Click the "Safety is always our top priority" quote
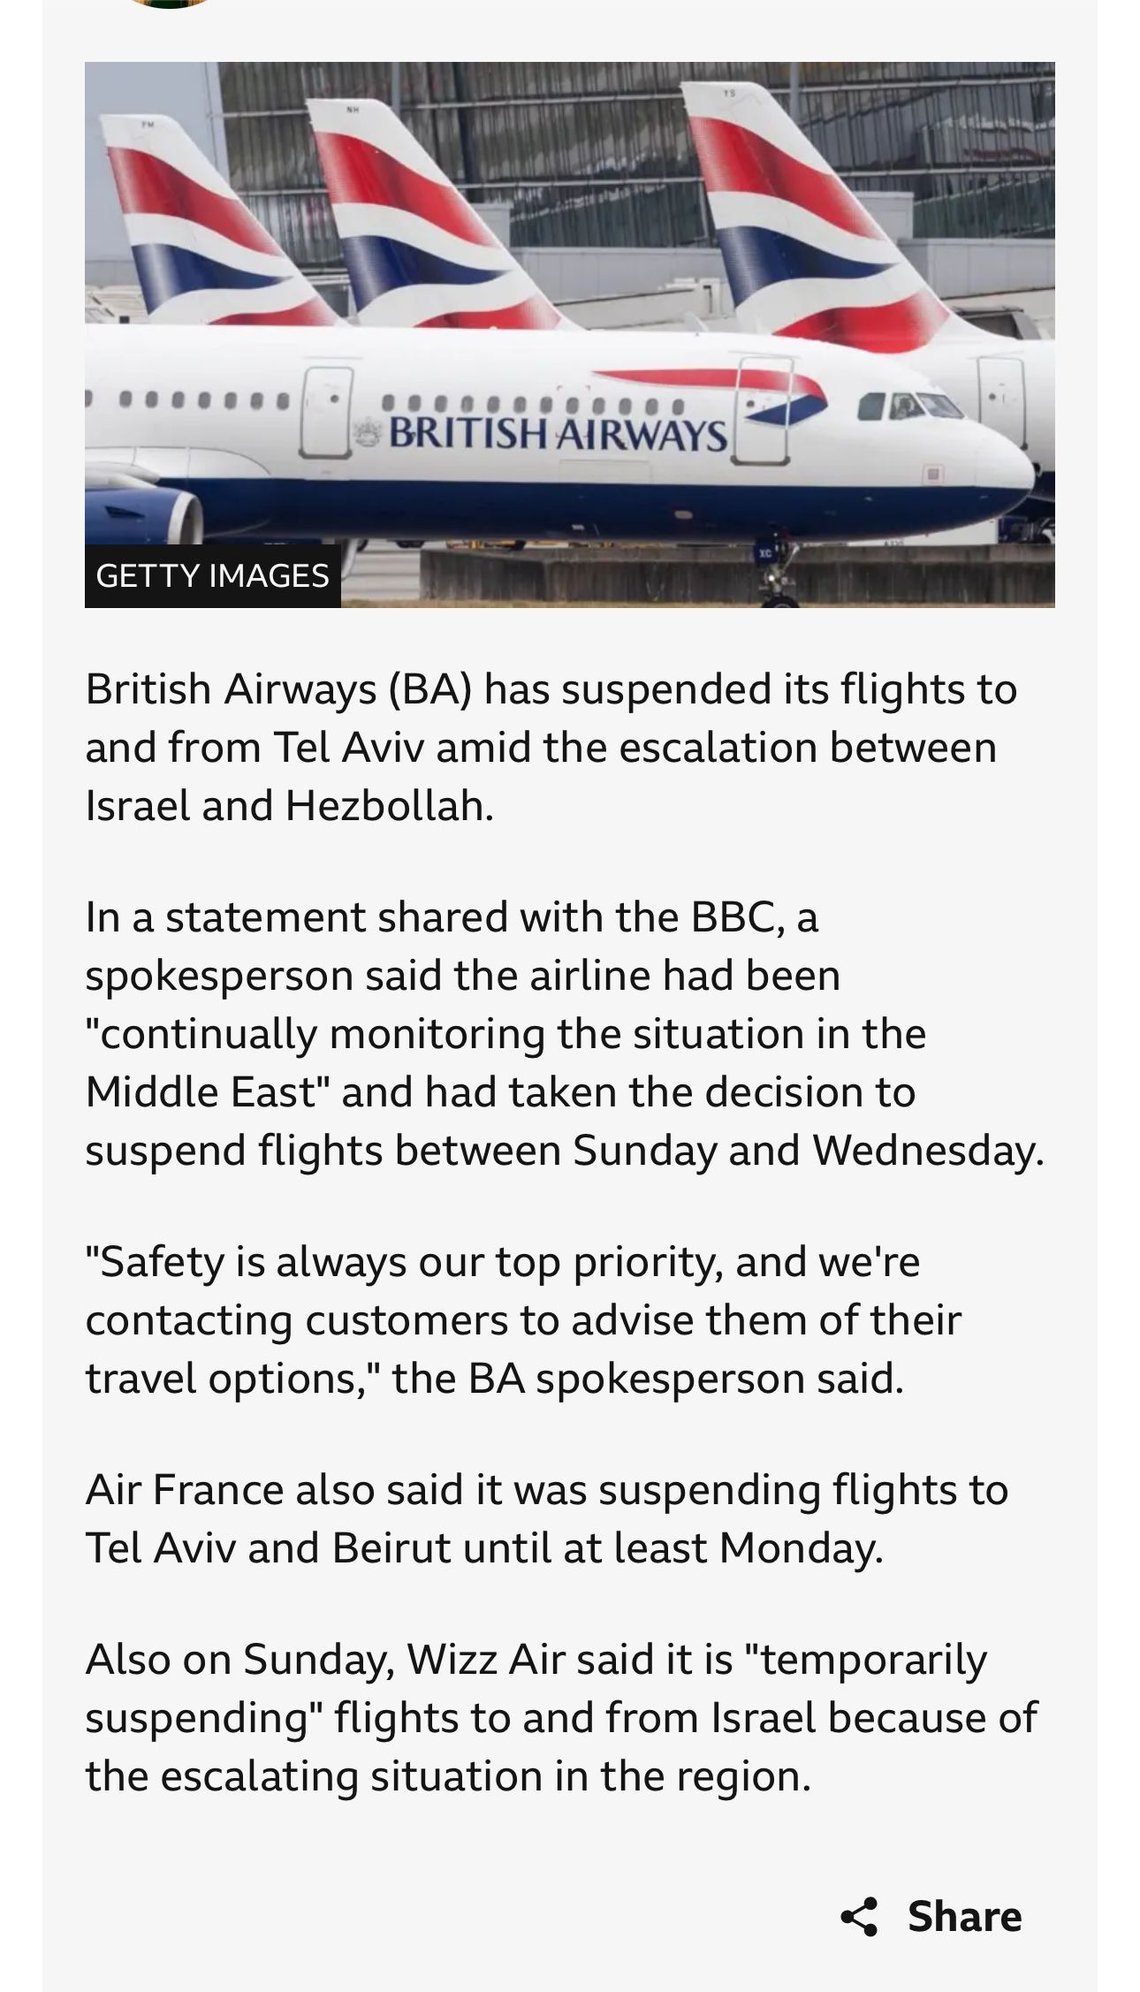The image size is (1140, 1992). click(522, 1320)
